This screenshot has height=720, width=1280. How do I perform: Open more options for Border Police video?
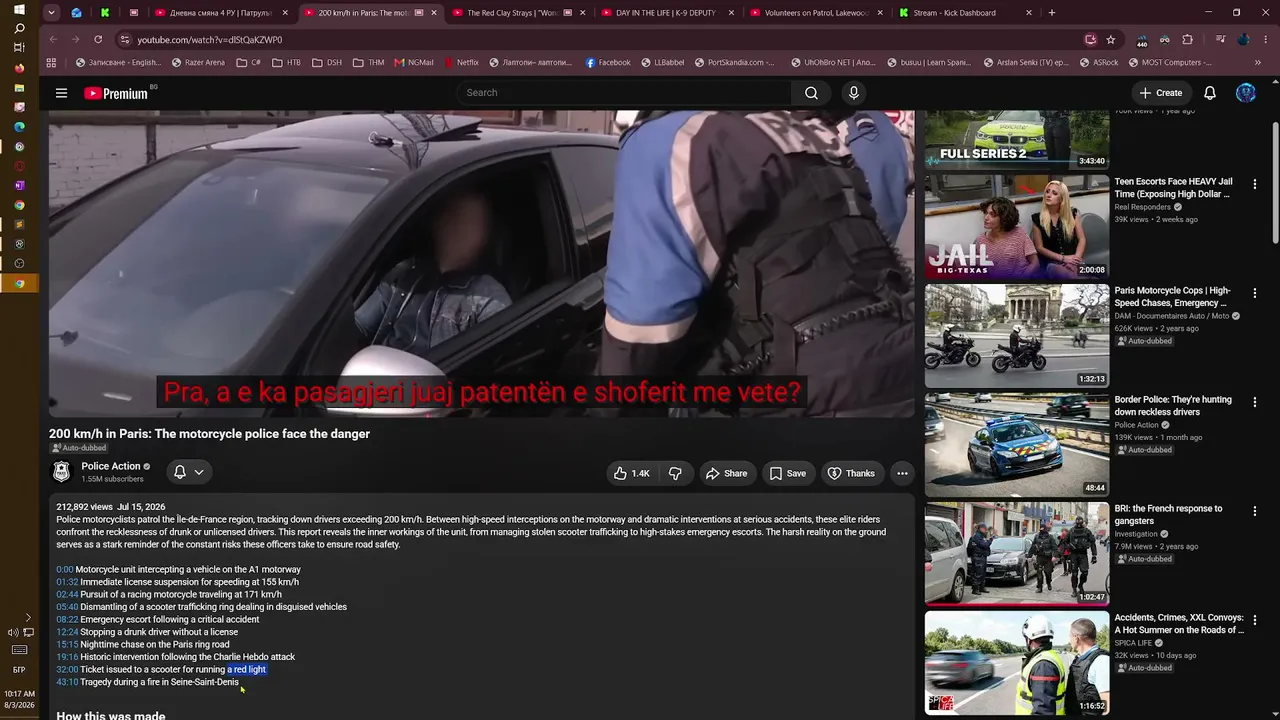coord(1255,402)
